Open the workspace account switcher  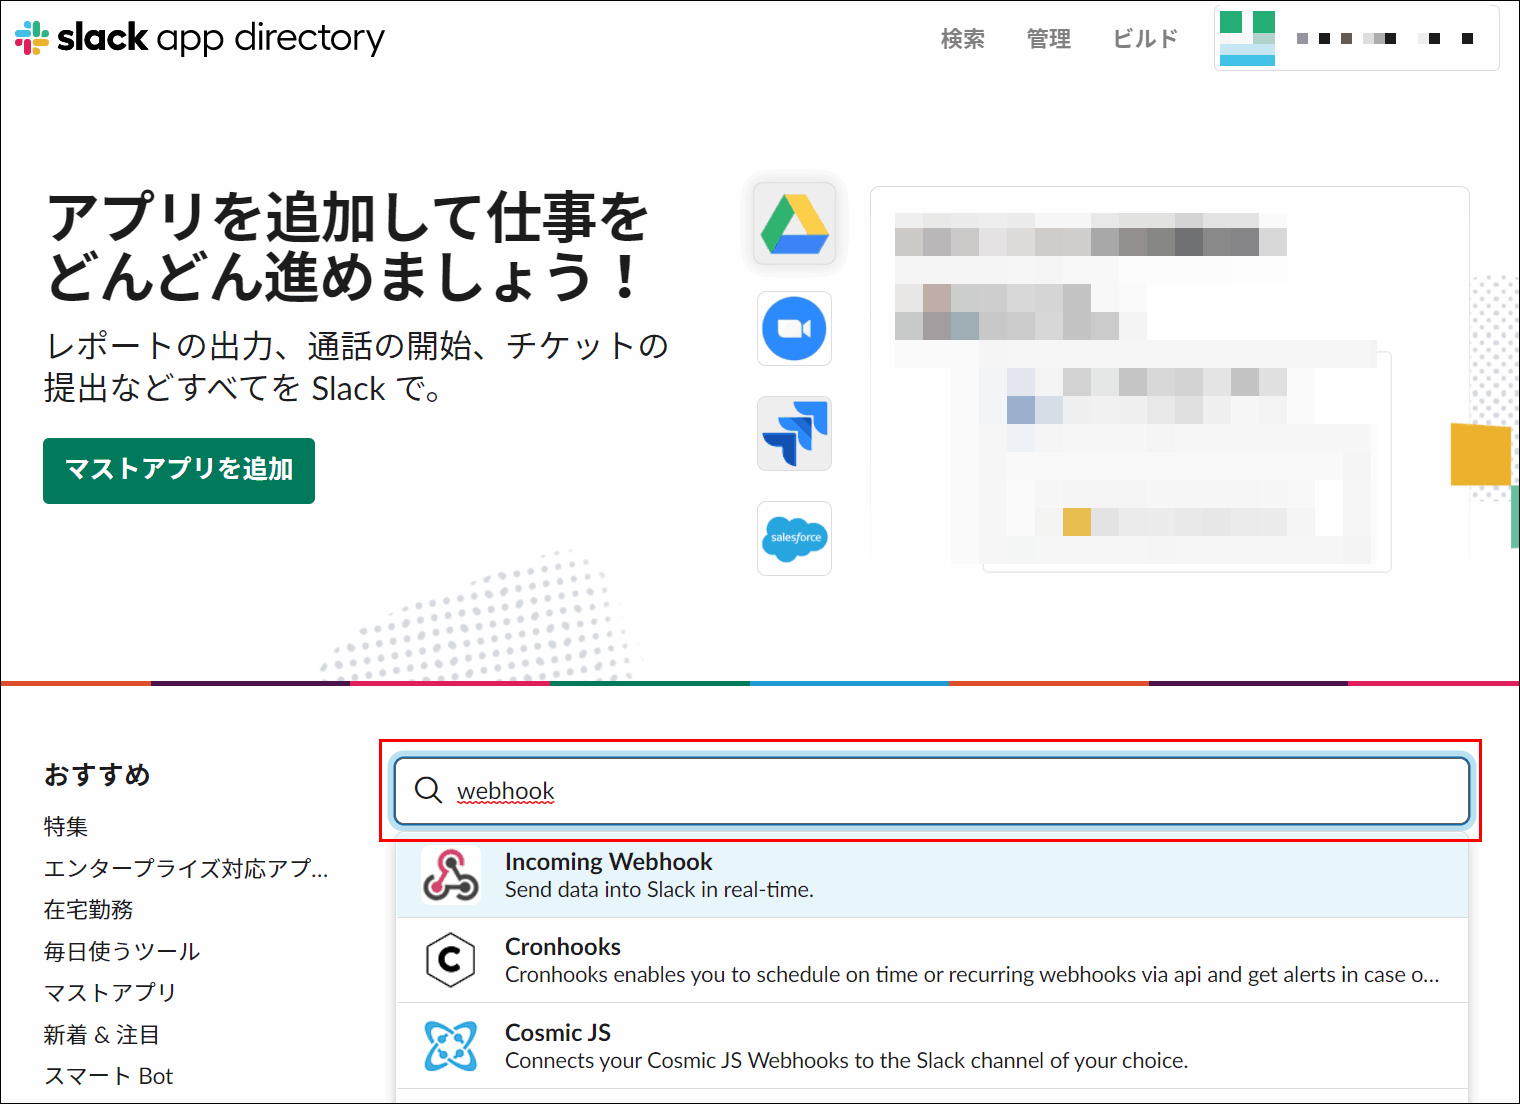point(1357,38)
